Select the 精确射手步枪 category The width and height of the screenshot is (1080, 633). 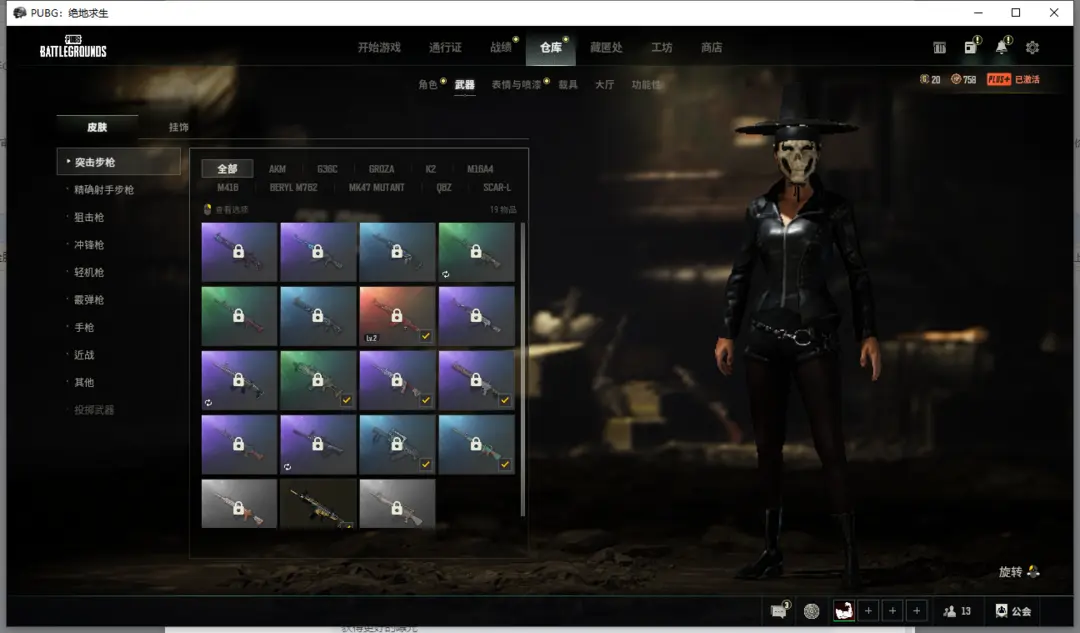(104, 189)
